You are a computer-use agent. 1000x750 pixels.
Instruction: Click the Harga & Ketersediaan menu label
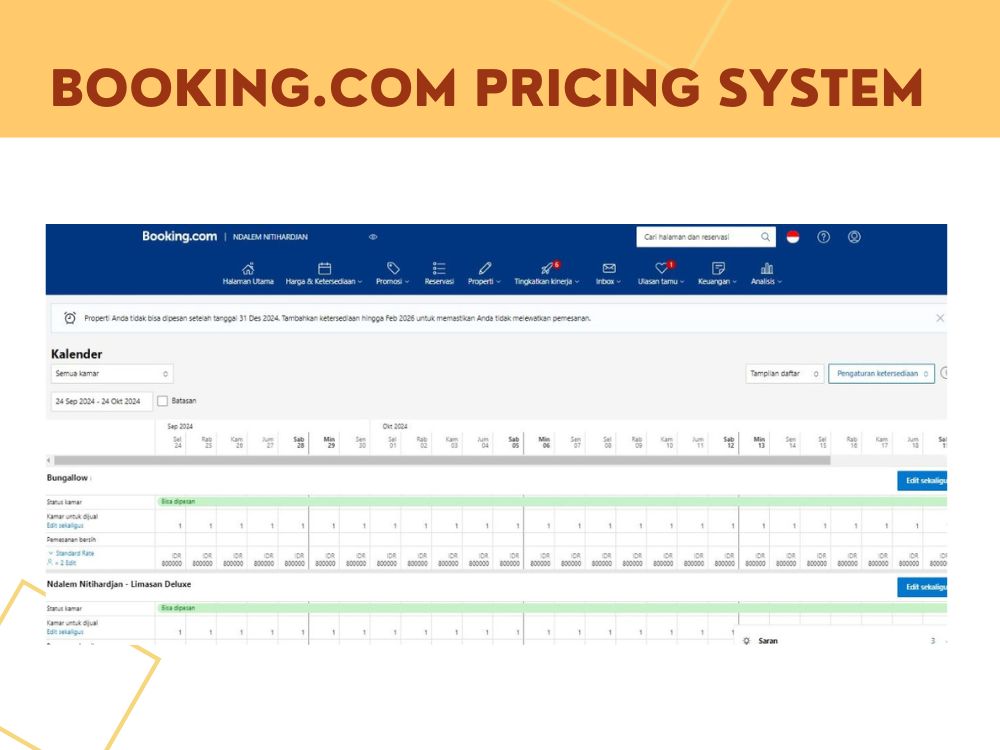tap(320, 281)
